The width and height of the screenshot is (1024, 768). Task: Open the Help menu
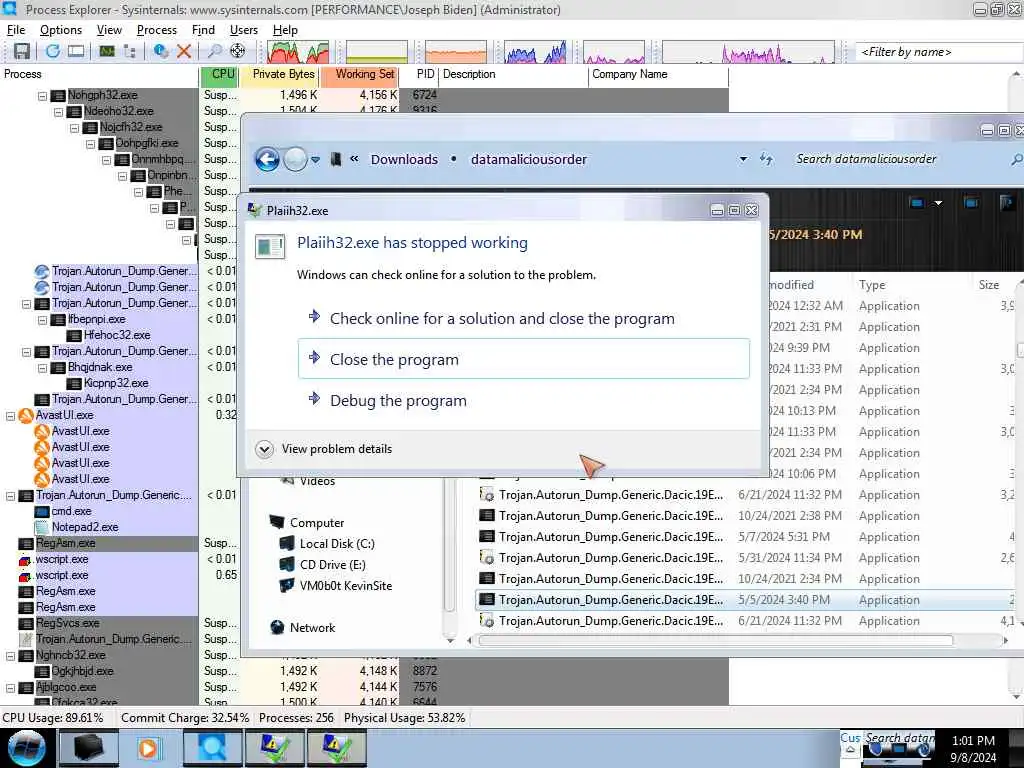coord(285,30)
